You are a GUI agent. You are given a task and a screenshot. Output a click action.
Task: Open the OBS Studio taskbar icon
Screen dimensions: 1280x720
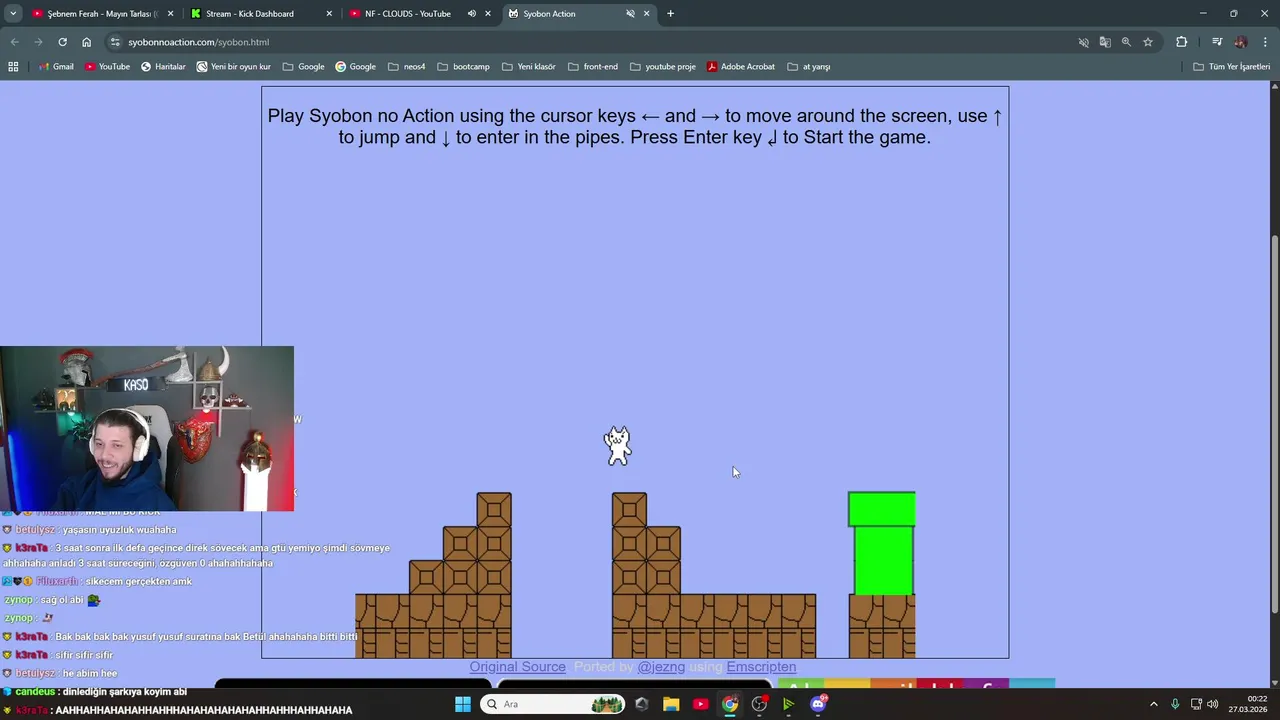coord(759,704)
